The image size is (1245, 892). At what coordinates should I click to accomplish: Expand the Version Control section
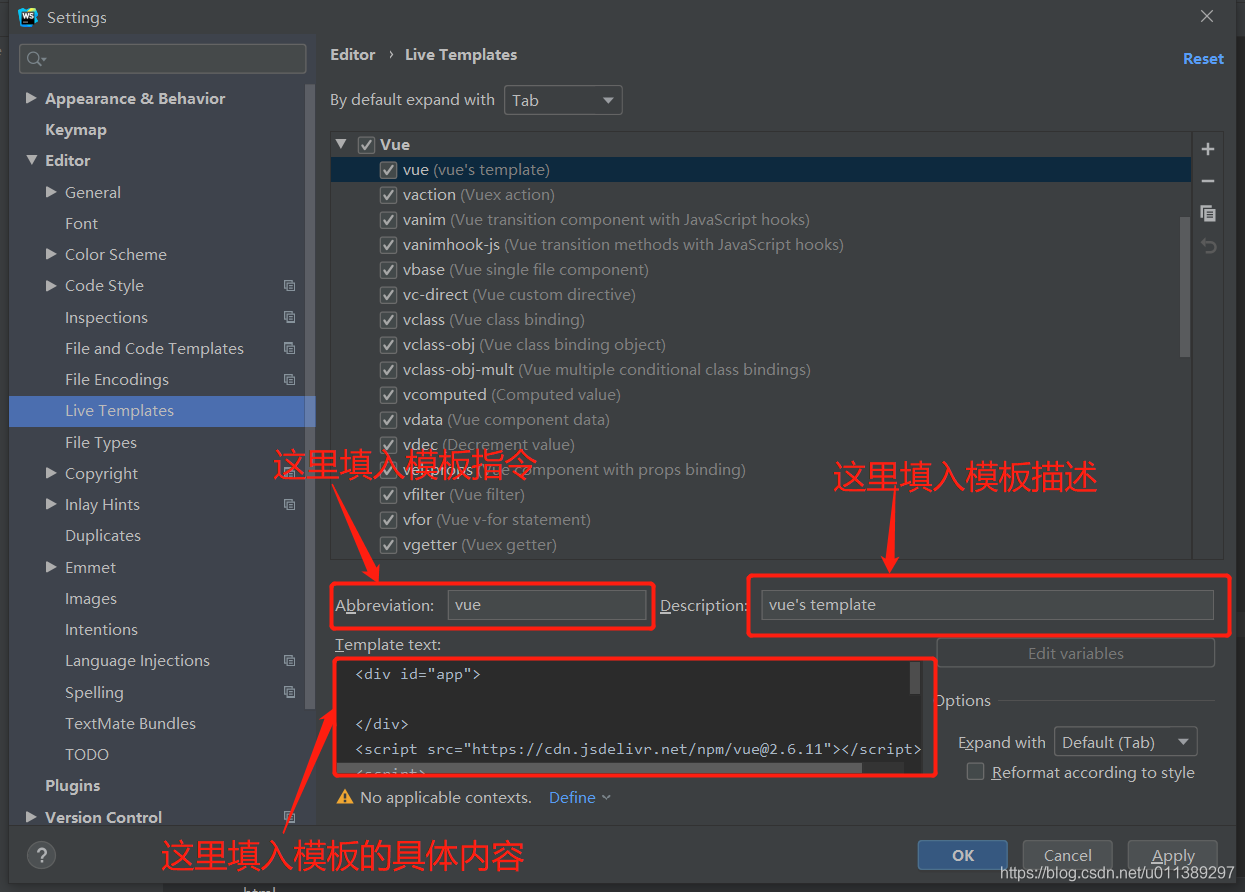(31, 817)
